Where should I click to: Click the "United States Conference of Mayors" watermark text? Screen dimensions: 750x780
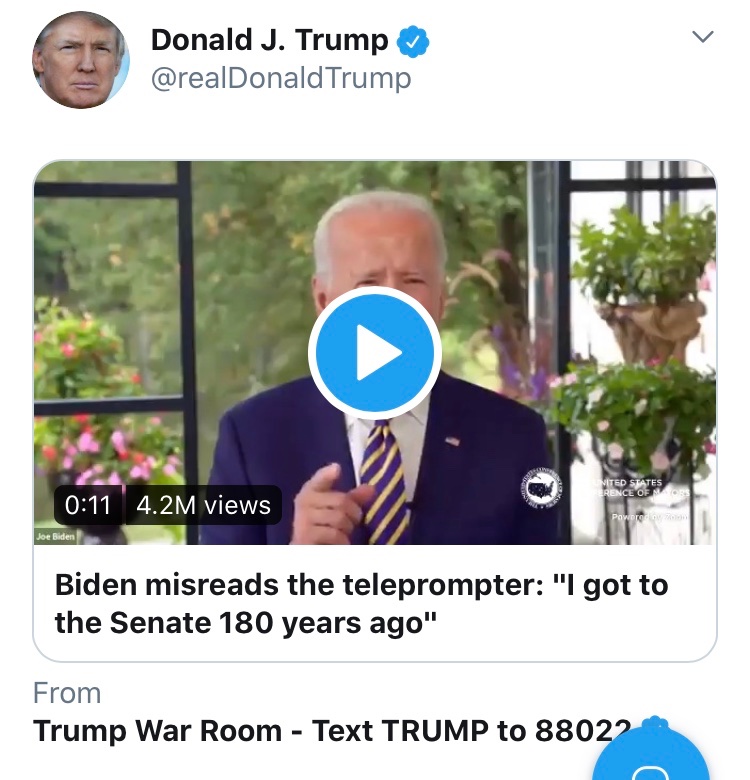point(641,488)
